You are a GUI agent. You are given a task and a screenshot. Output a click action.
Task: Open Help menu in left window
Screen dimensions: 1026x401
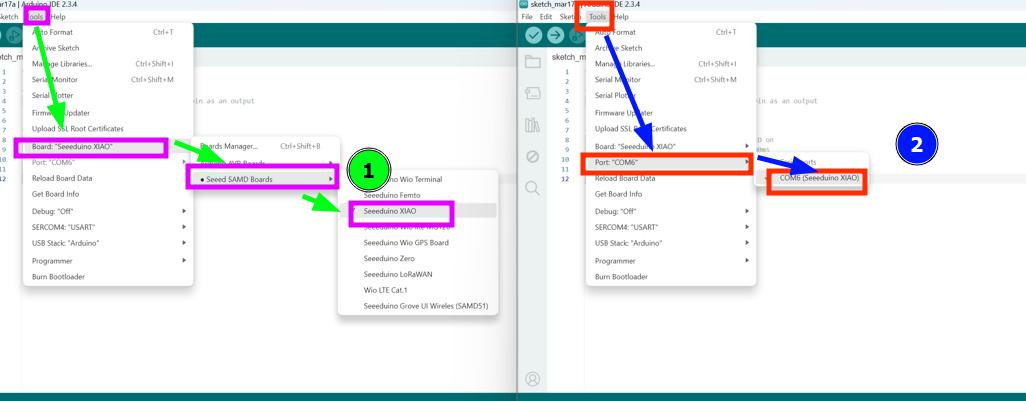pyautogui.click(x=58, y=17)
